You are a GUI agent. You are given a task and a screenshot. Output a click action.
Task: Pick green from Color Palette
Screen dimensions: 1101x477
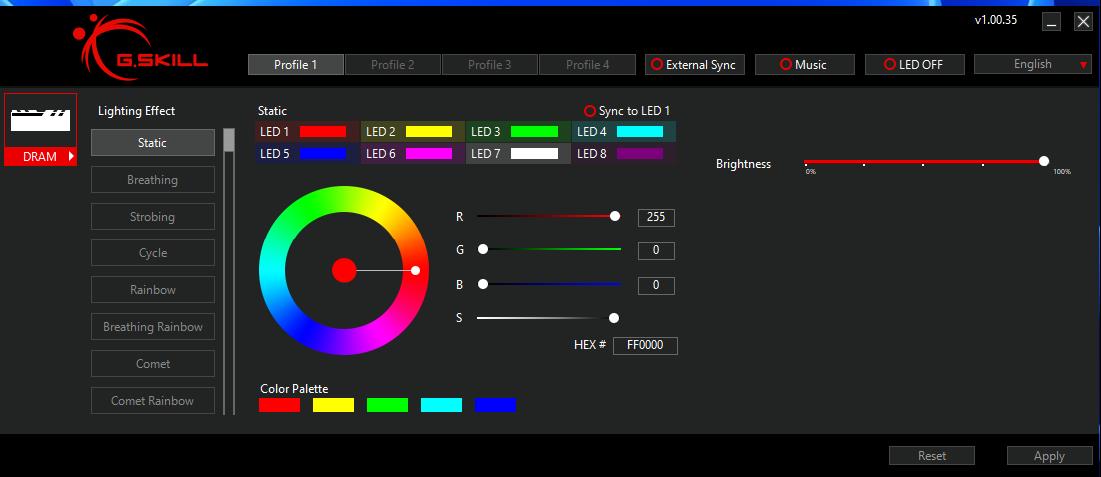tap(388, 405)
